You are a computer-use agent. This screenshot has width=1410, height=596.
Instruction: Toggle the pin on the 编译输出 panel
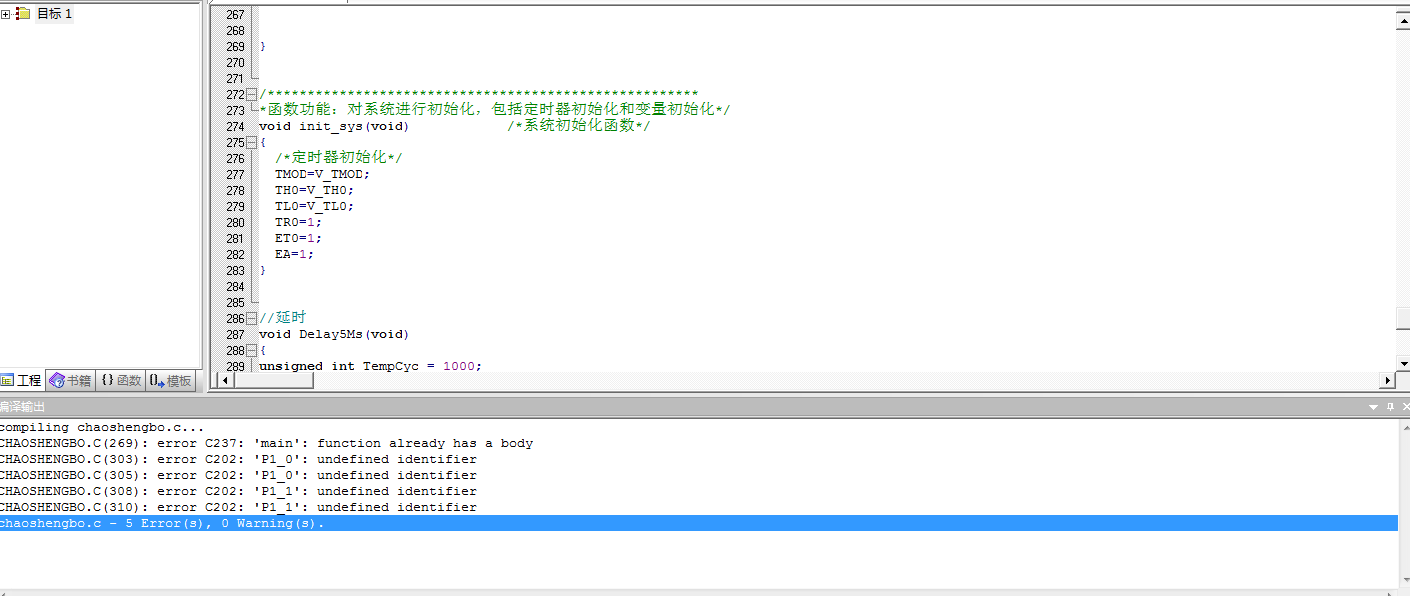pyautogui.click(x=1389, y=407)
